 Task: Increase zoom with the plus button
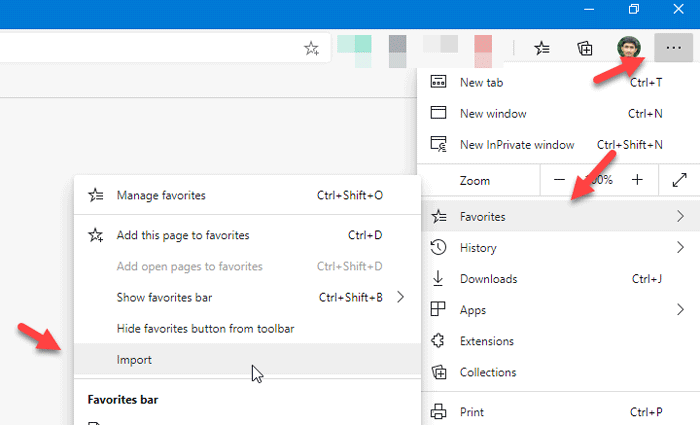click(x=637, y=180)
